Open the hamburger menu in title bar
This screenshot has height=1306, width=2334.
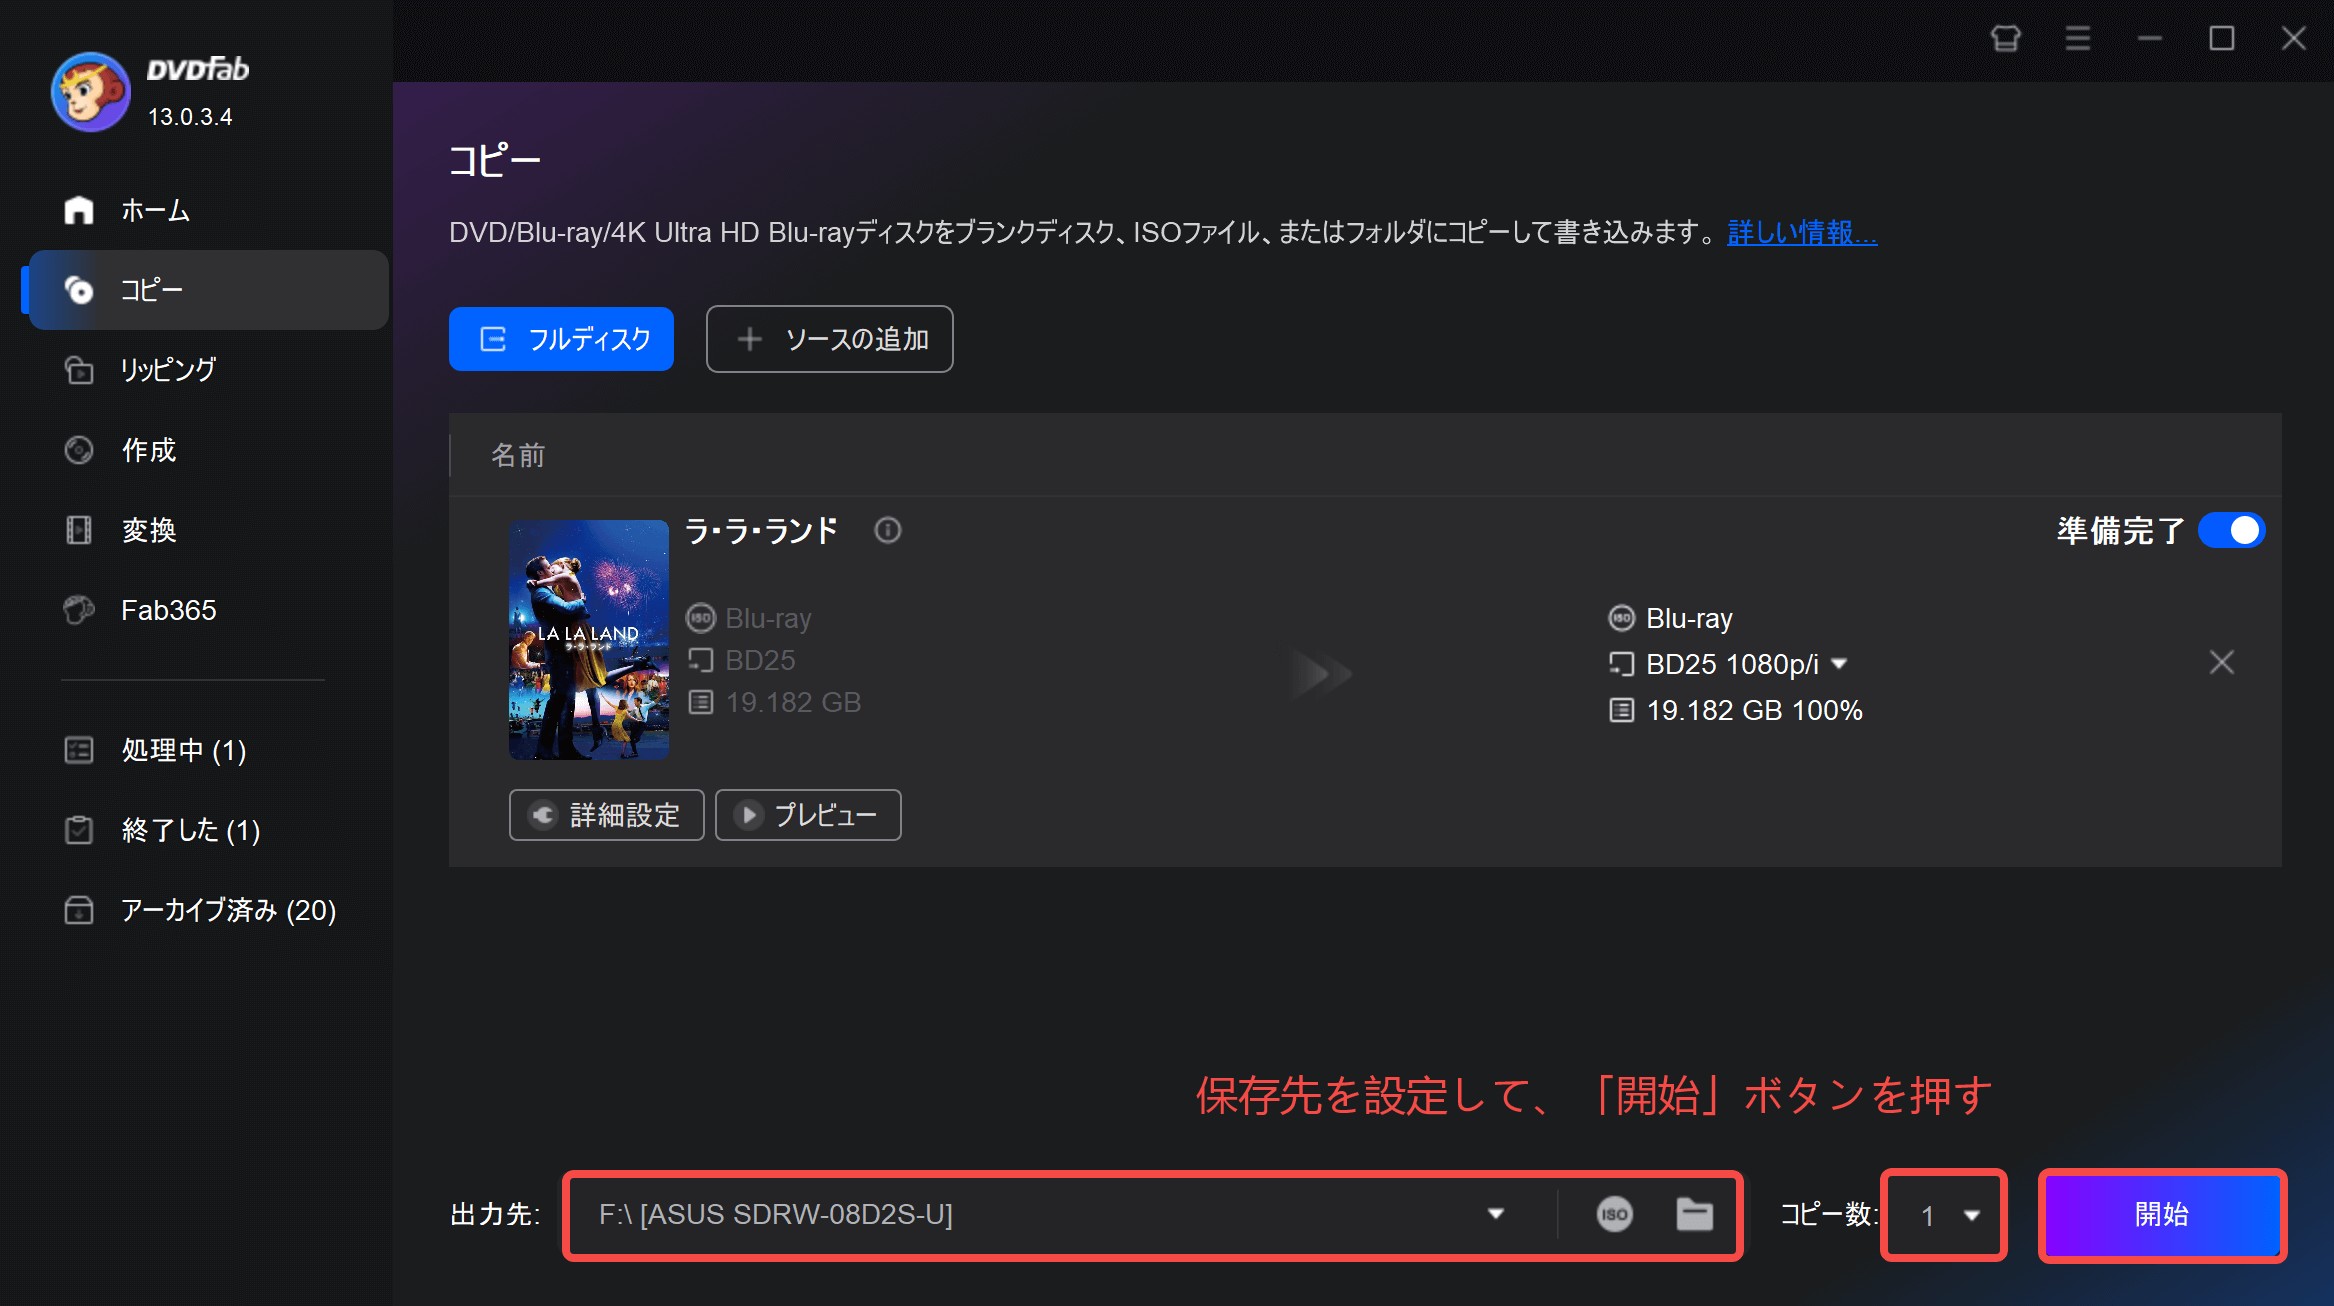(2078, 38)
